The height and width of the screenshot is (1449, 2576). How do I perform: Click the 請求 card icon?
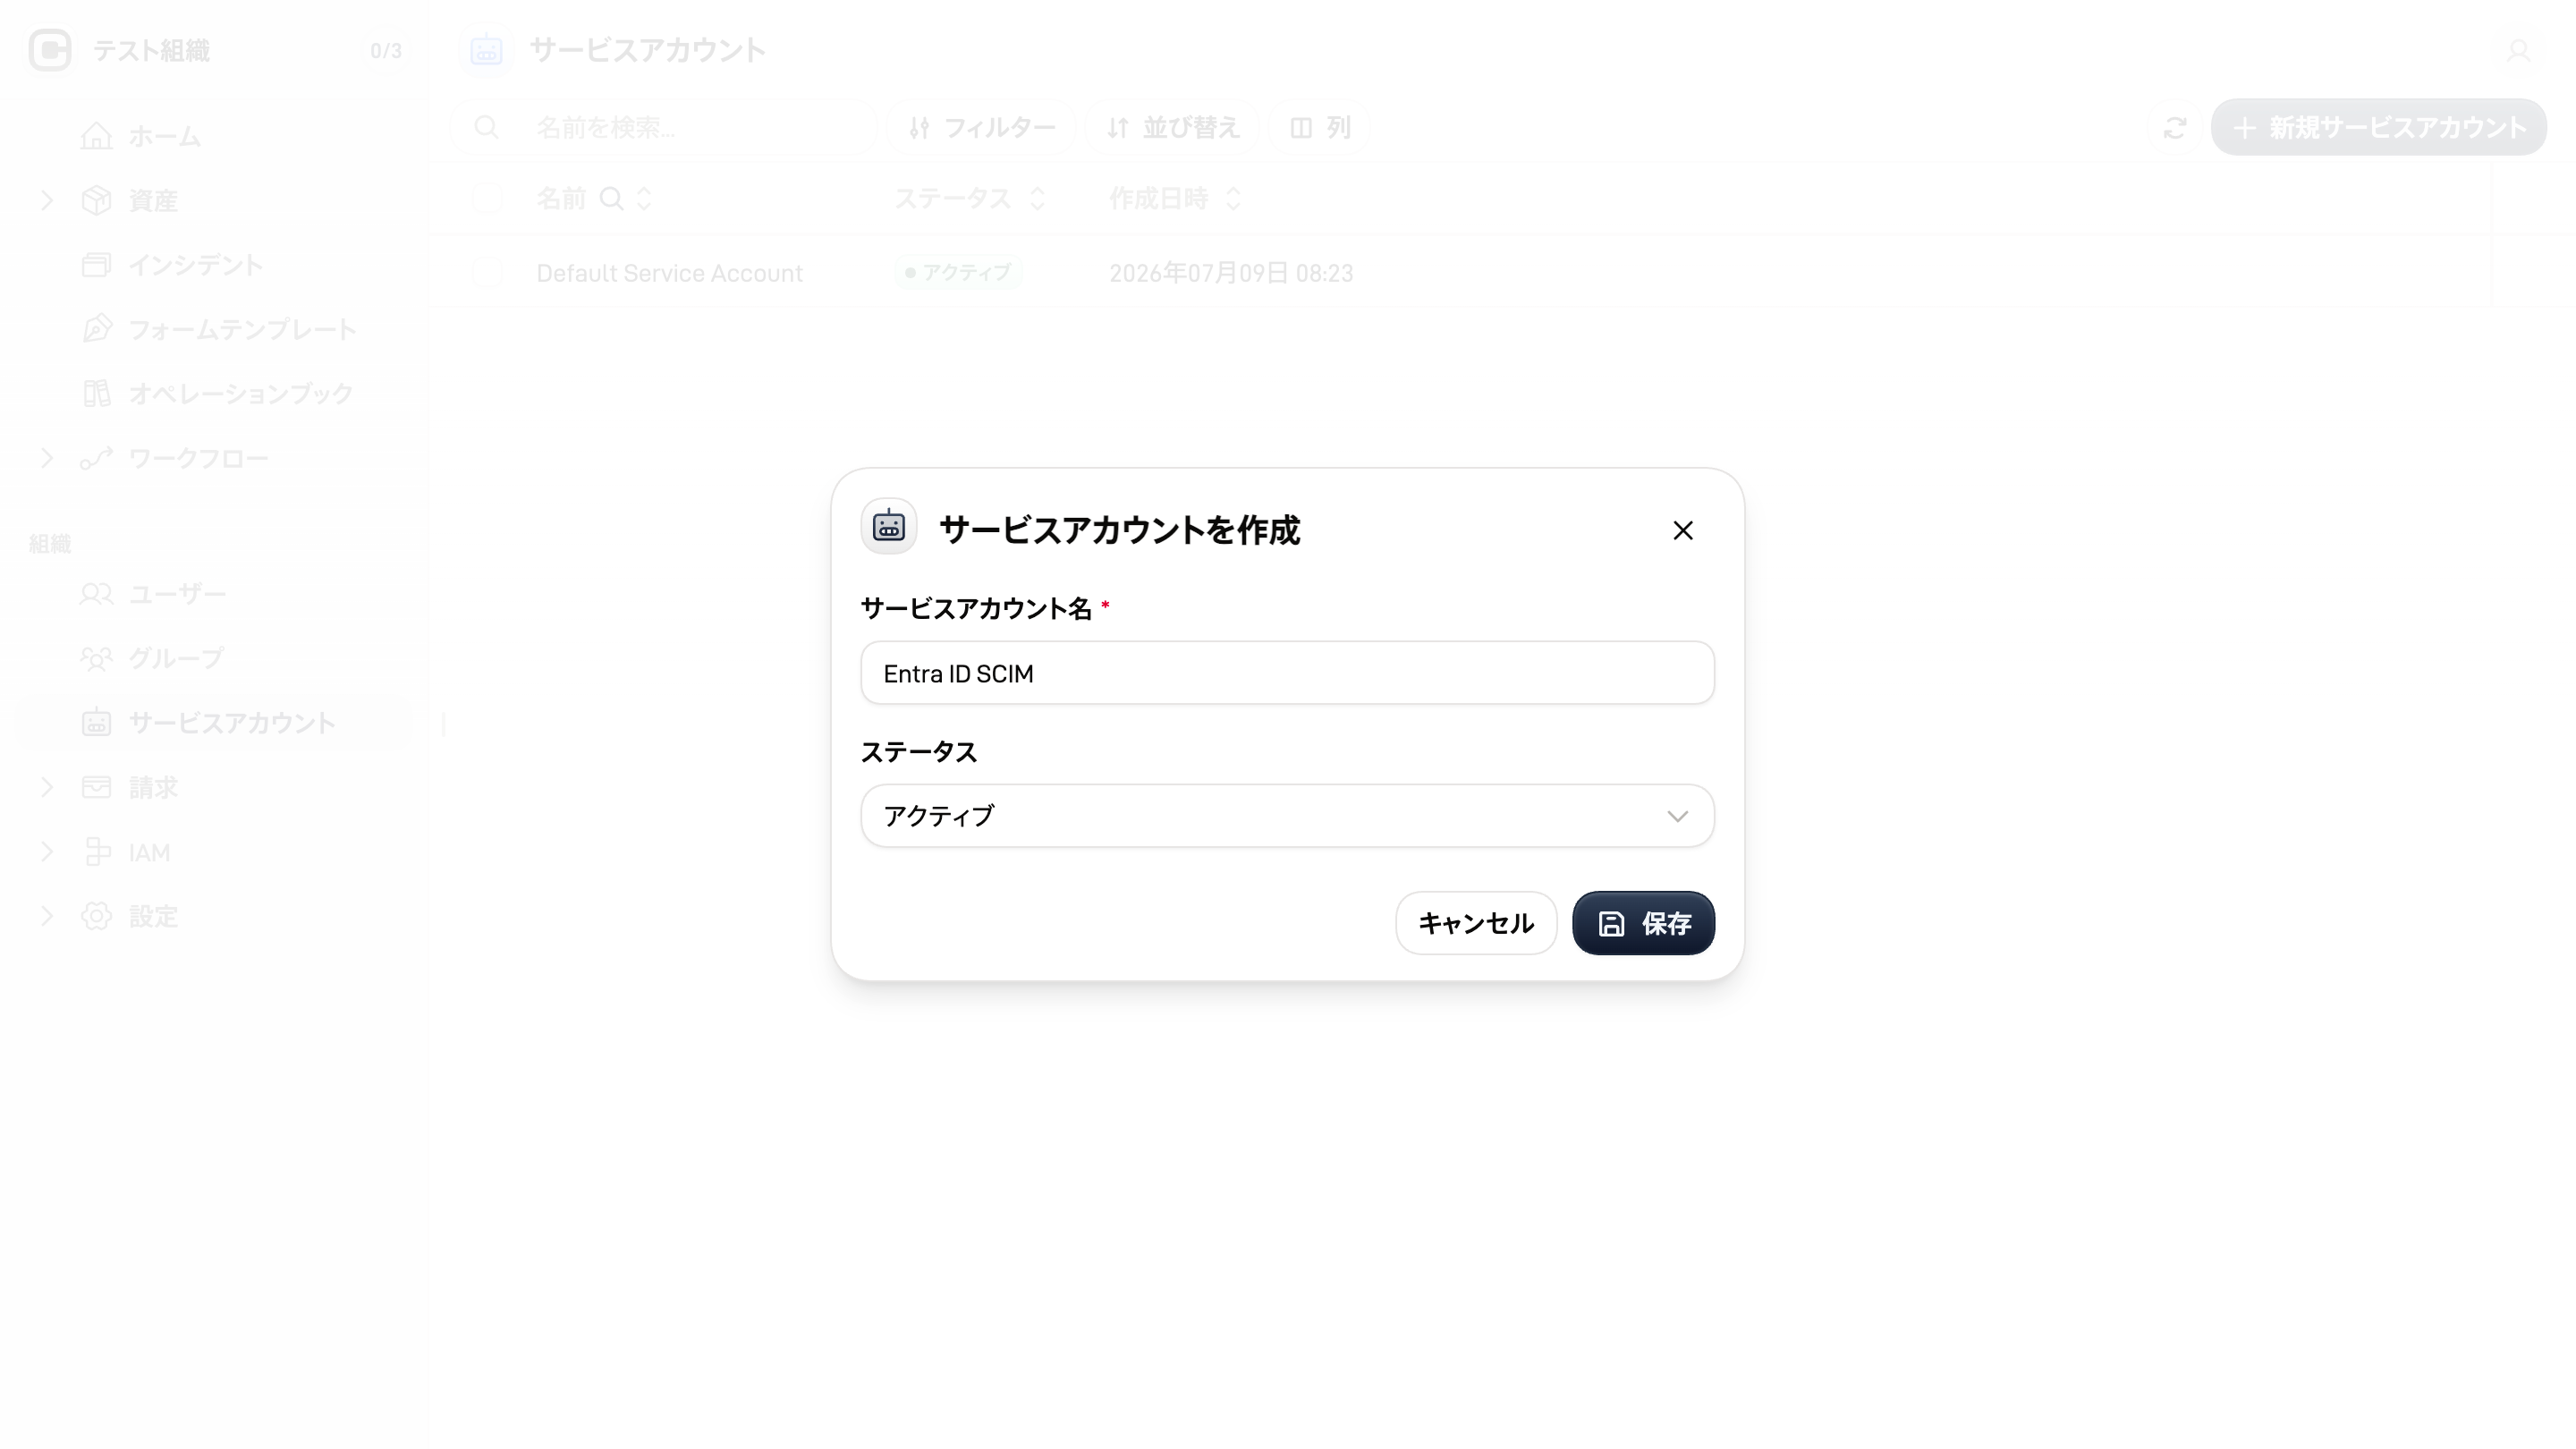pyautogui.click(x=96, y=787)
